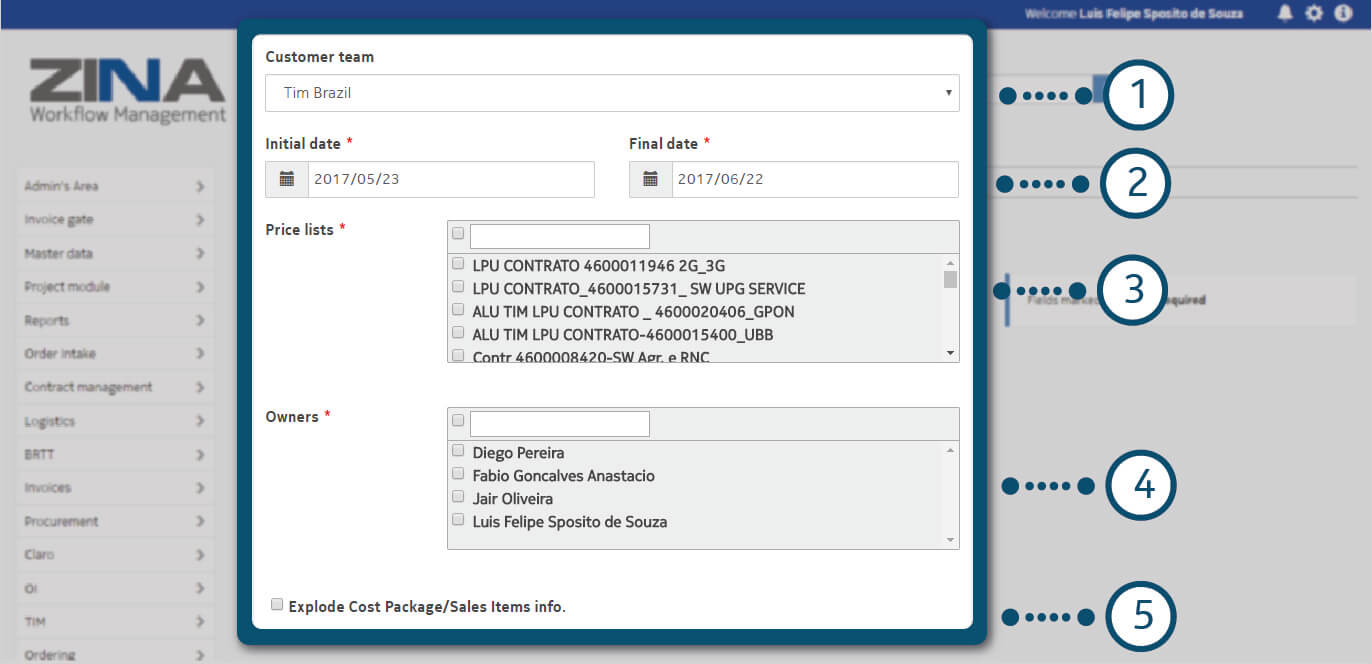
Task: Click the Price lists scrollbar thumb
Action: point(950,279)
